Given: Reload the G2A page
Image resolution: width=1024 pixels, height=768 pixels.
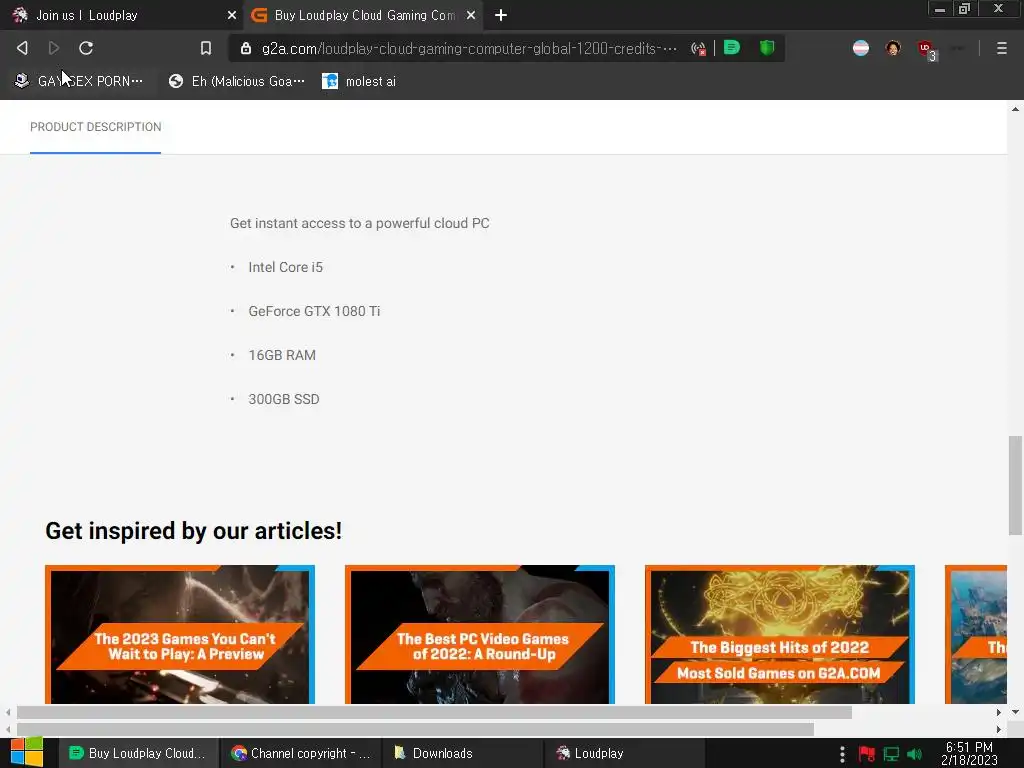Looking at the screenshot, I should click(x=86, y=48).
